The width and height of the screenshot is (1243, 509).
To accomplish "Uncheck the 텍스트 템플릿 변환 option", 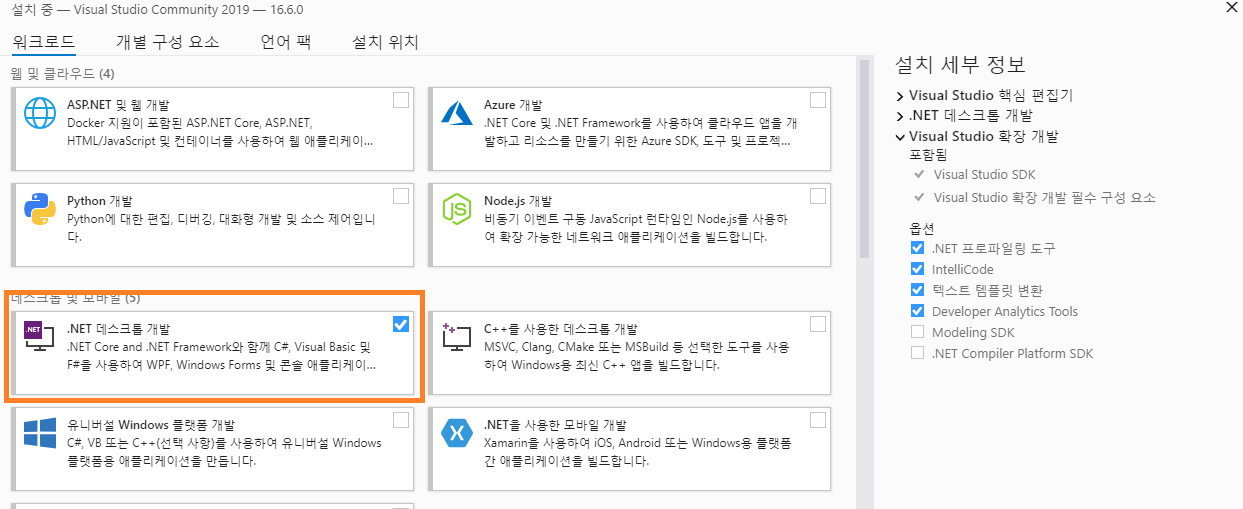I will (x=918, y=290).
